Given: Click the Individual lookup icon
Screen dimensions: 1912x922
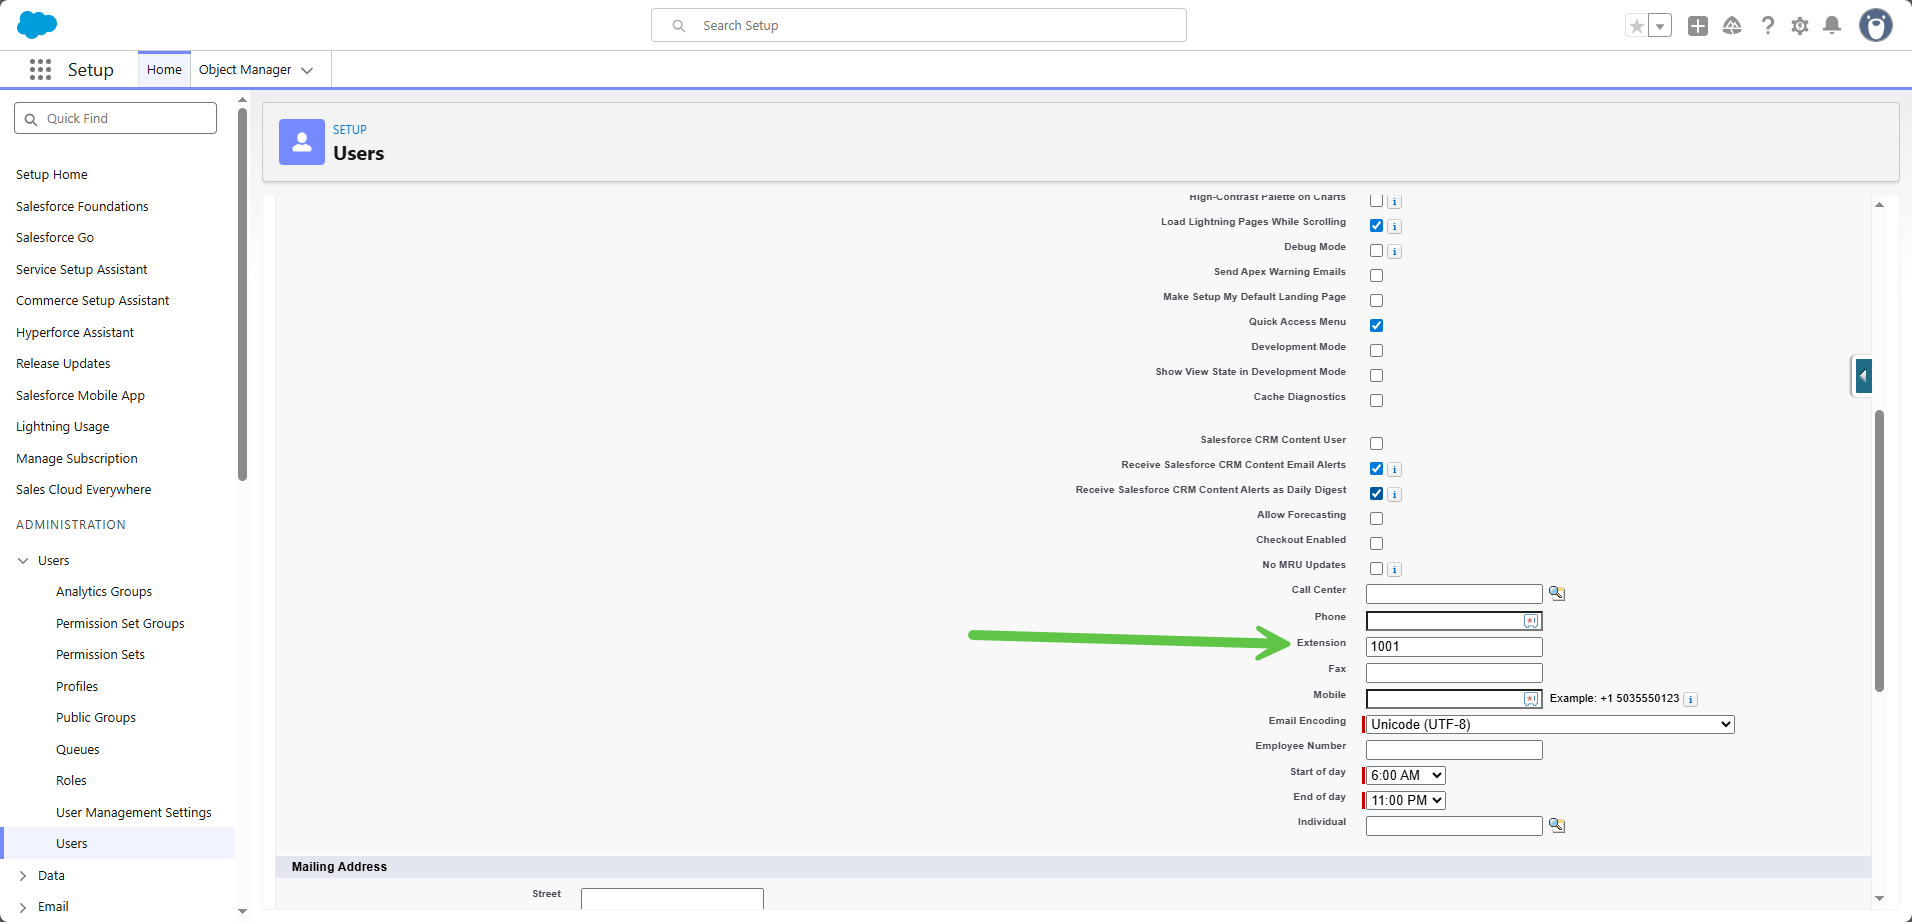Looking at the screenshot, I should 1556,825.
